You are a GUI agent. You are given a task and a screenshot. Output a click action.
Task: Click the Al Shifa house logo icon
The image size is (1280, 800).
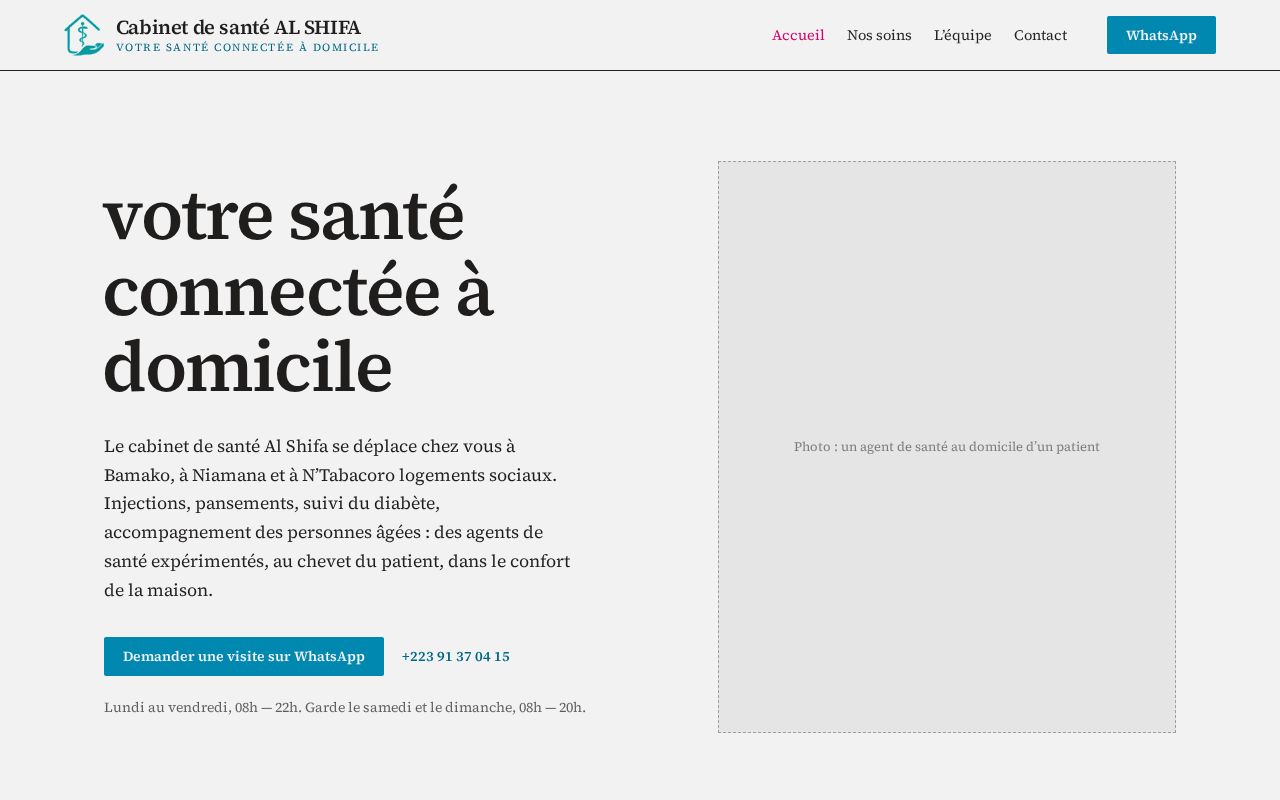84,35
